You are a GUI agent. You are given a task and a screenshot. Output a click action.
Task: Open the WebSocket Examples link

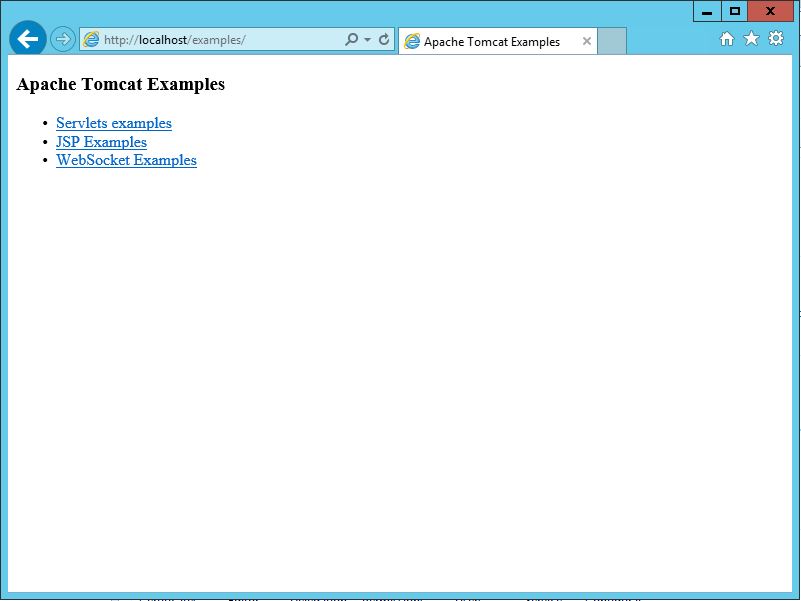click(x=126, y=160)
